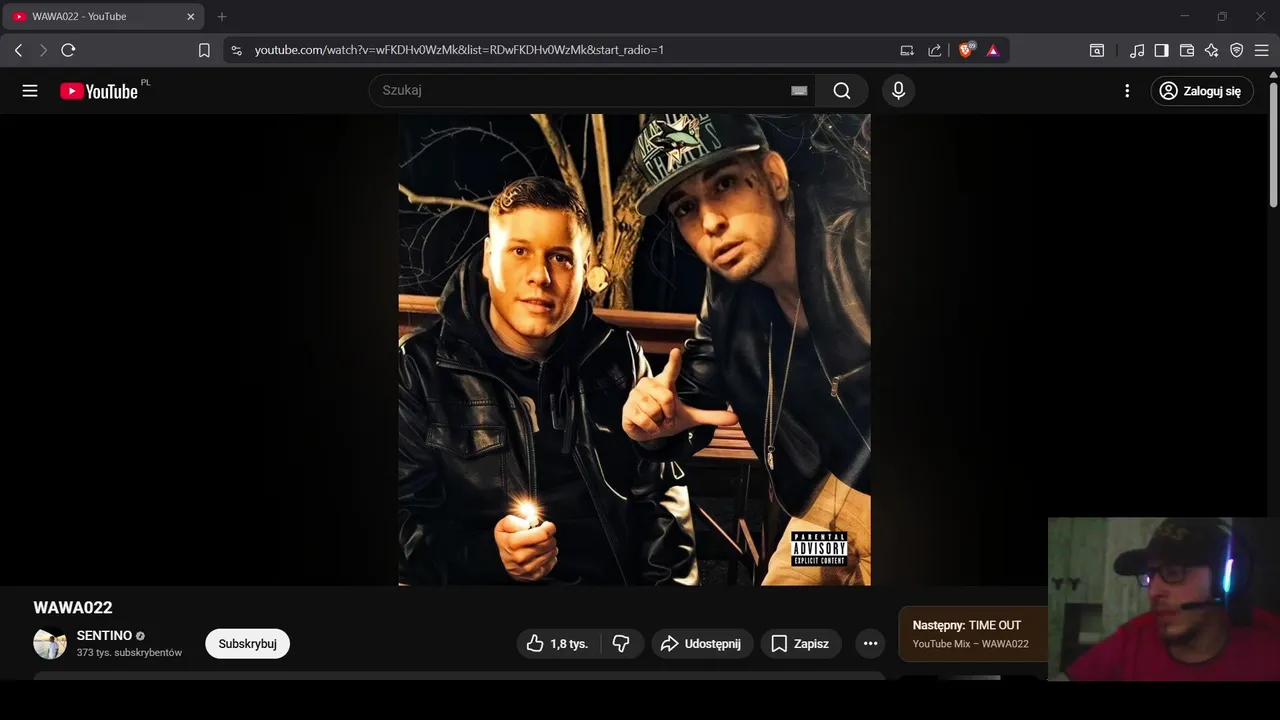Reload the page
Screen dimensions: 1280x720
coord(68,50)
